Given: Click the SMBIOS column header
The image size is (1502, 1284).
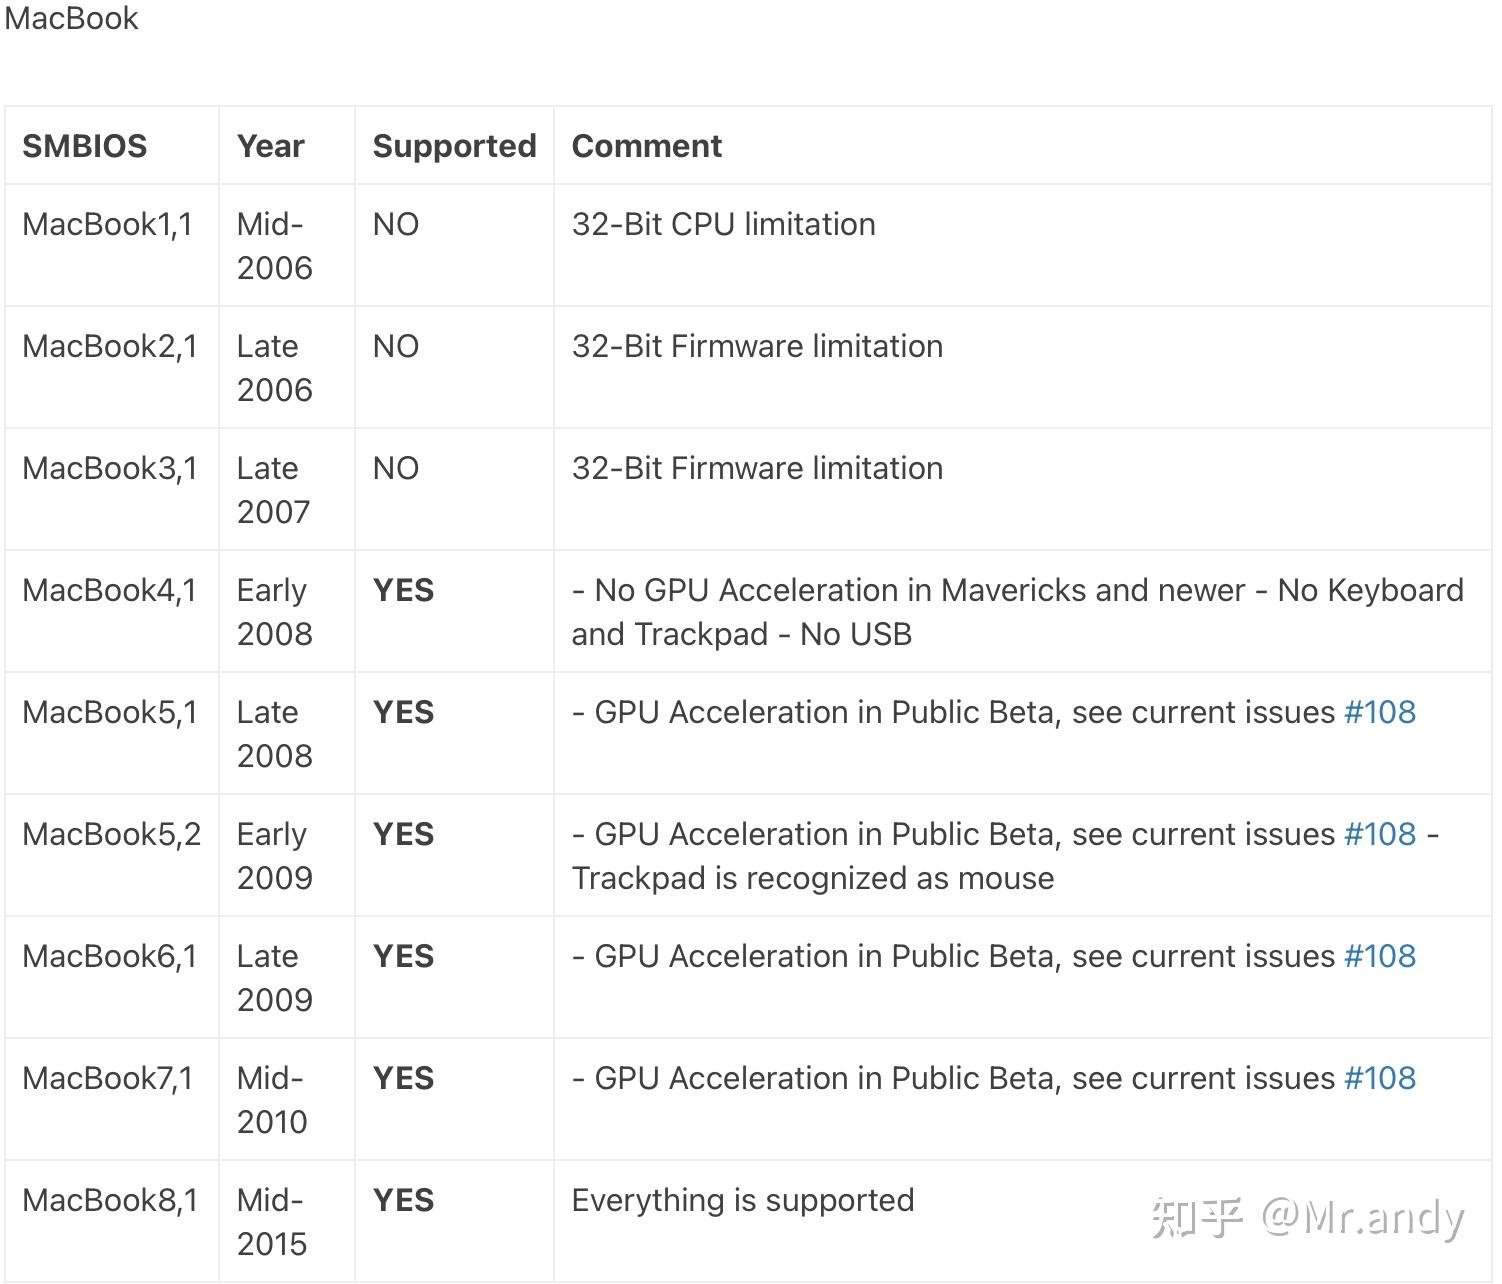Looking at the screenshot, I should (85, 146).
